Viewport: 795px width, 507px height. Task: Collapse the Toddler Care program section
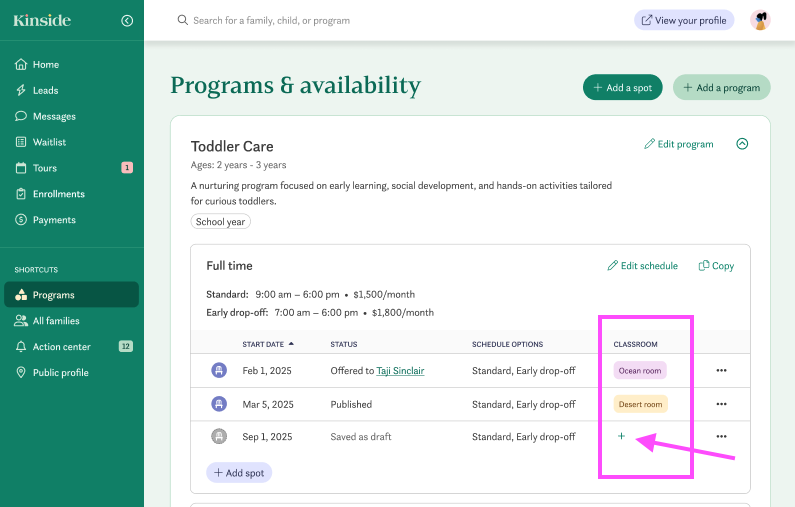(742, 144)
